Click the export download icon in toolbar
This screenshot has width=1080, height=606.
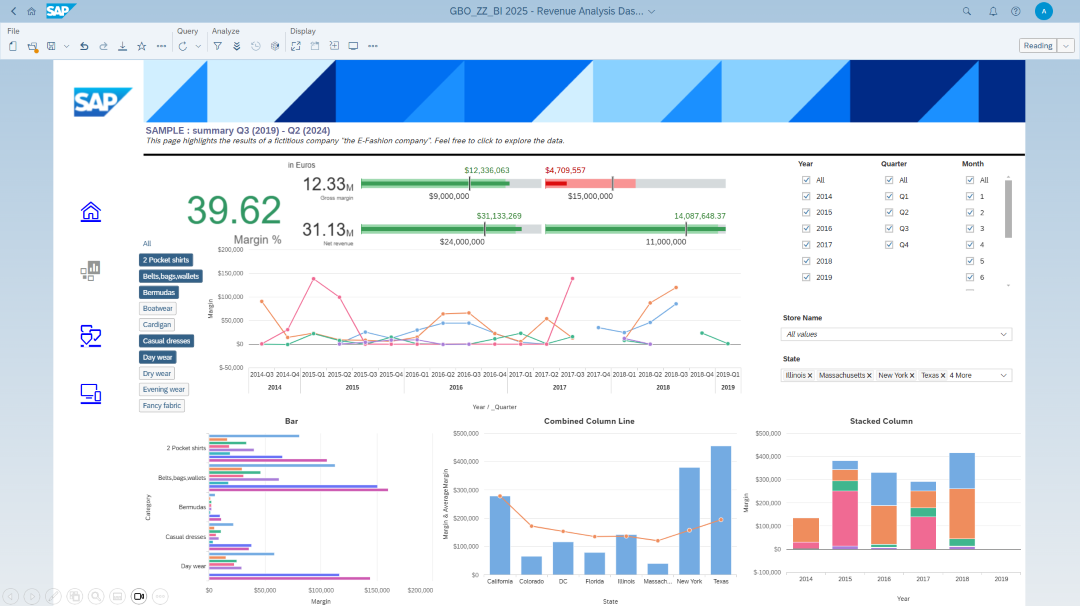point(122,46)
